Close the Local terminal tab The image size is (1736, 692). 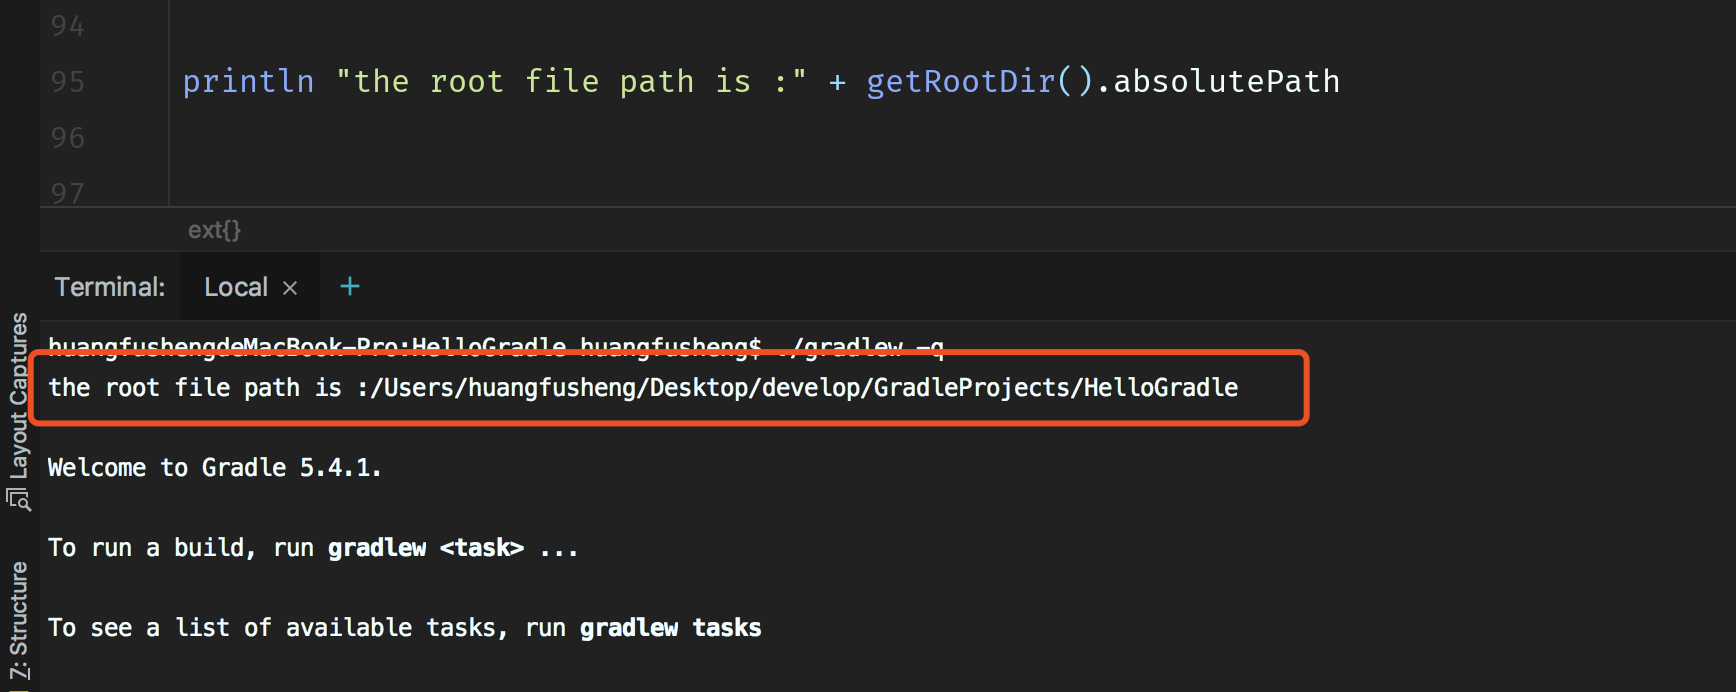click(x=290, y=288)
